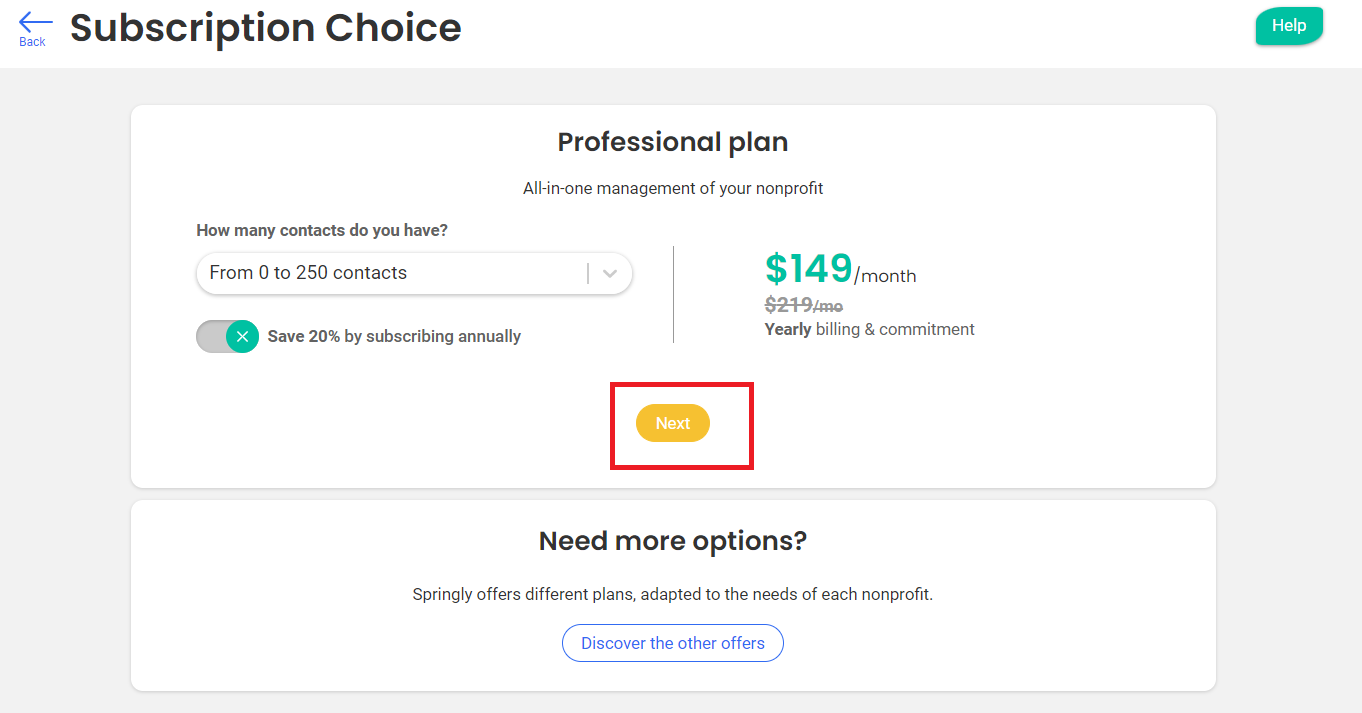Click the crossed-out $219/mo price

tap(803, 306)
